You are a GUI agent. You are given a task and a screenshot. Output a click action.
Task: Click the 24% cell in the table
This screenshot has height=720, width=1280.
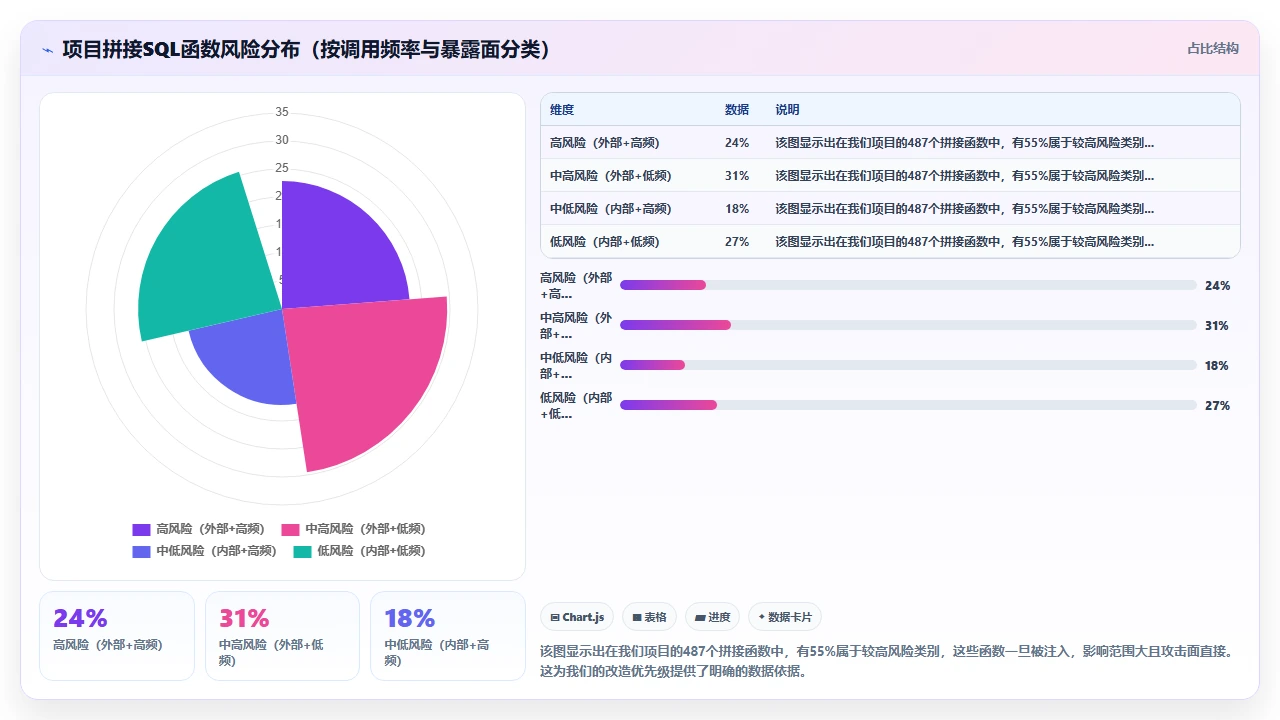pyautogui.click(x=737, y=143)
